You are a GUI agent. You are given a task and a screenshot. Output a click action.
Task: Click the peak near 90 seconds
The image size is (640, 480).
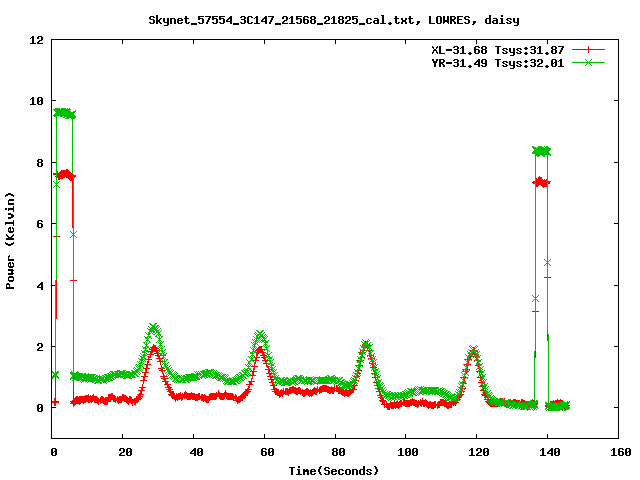367,344
